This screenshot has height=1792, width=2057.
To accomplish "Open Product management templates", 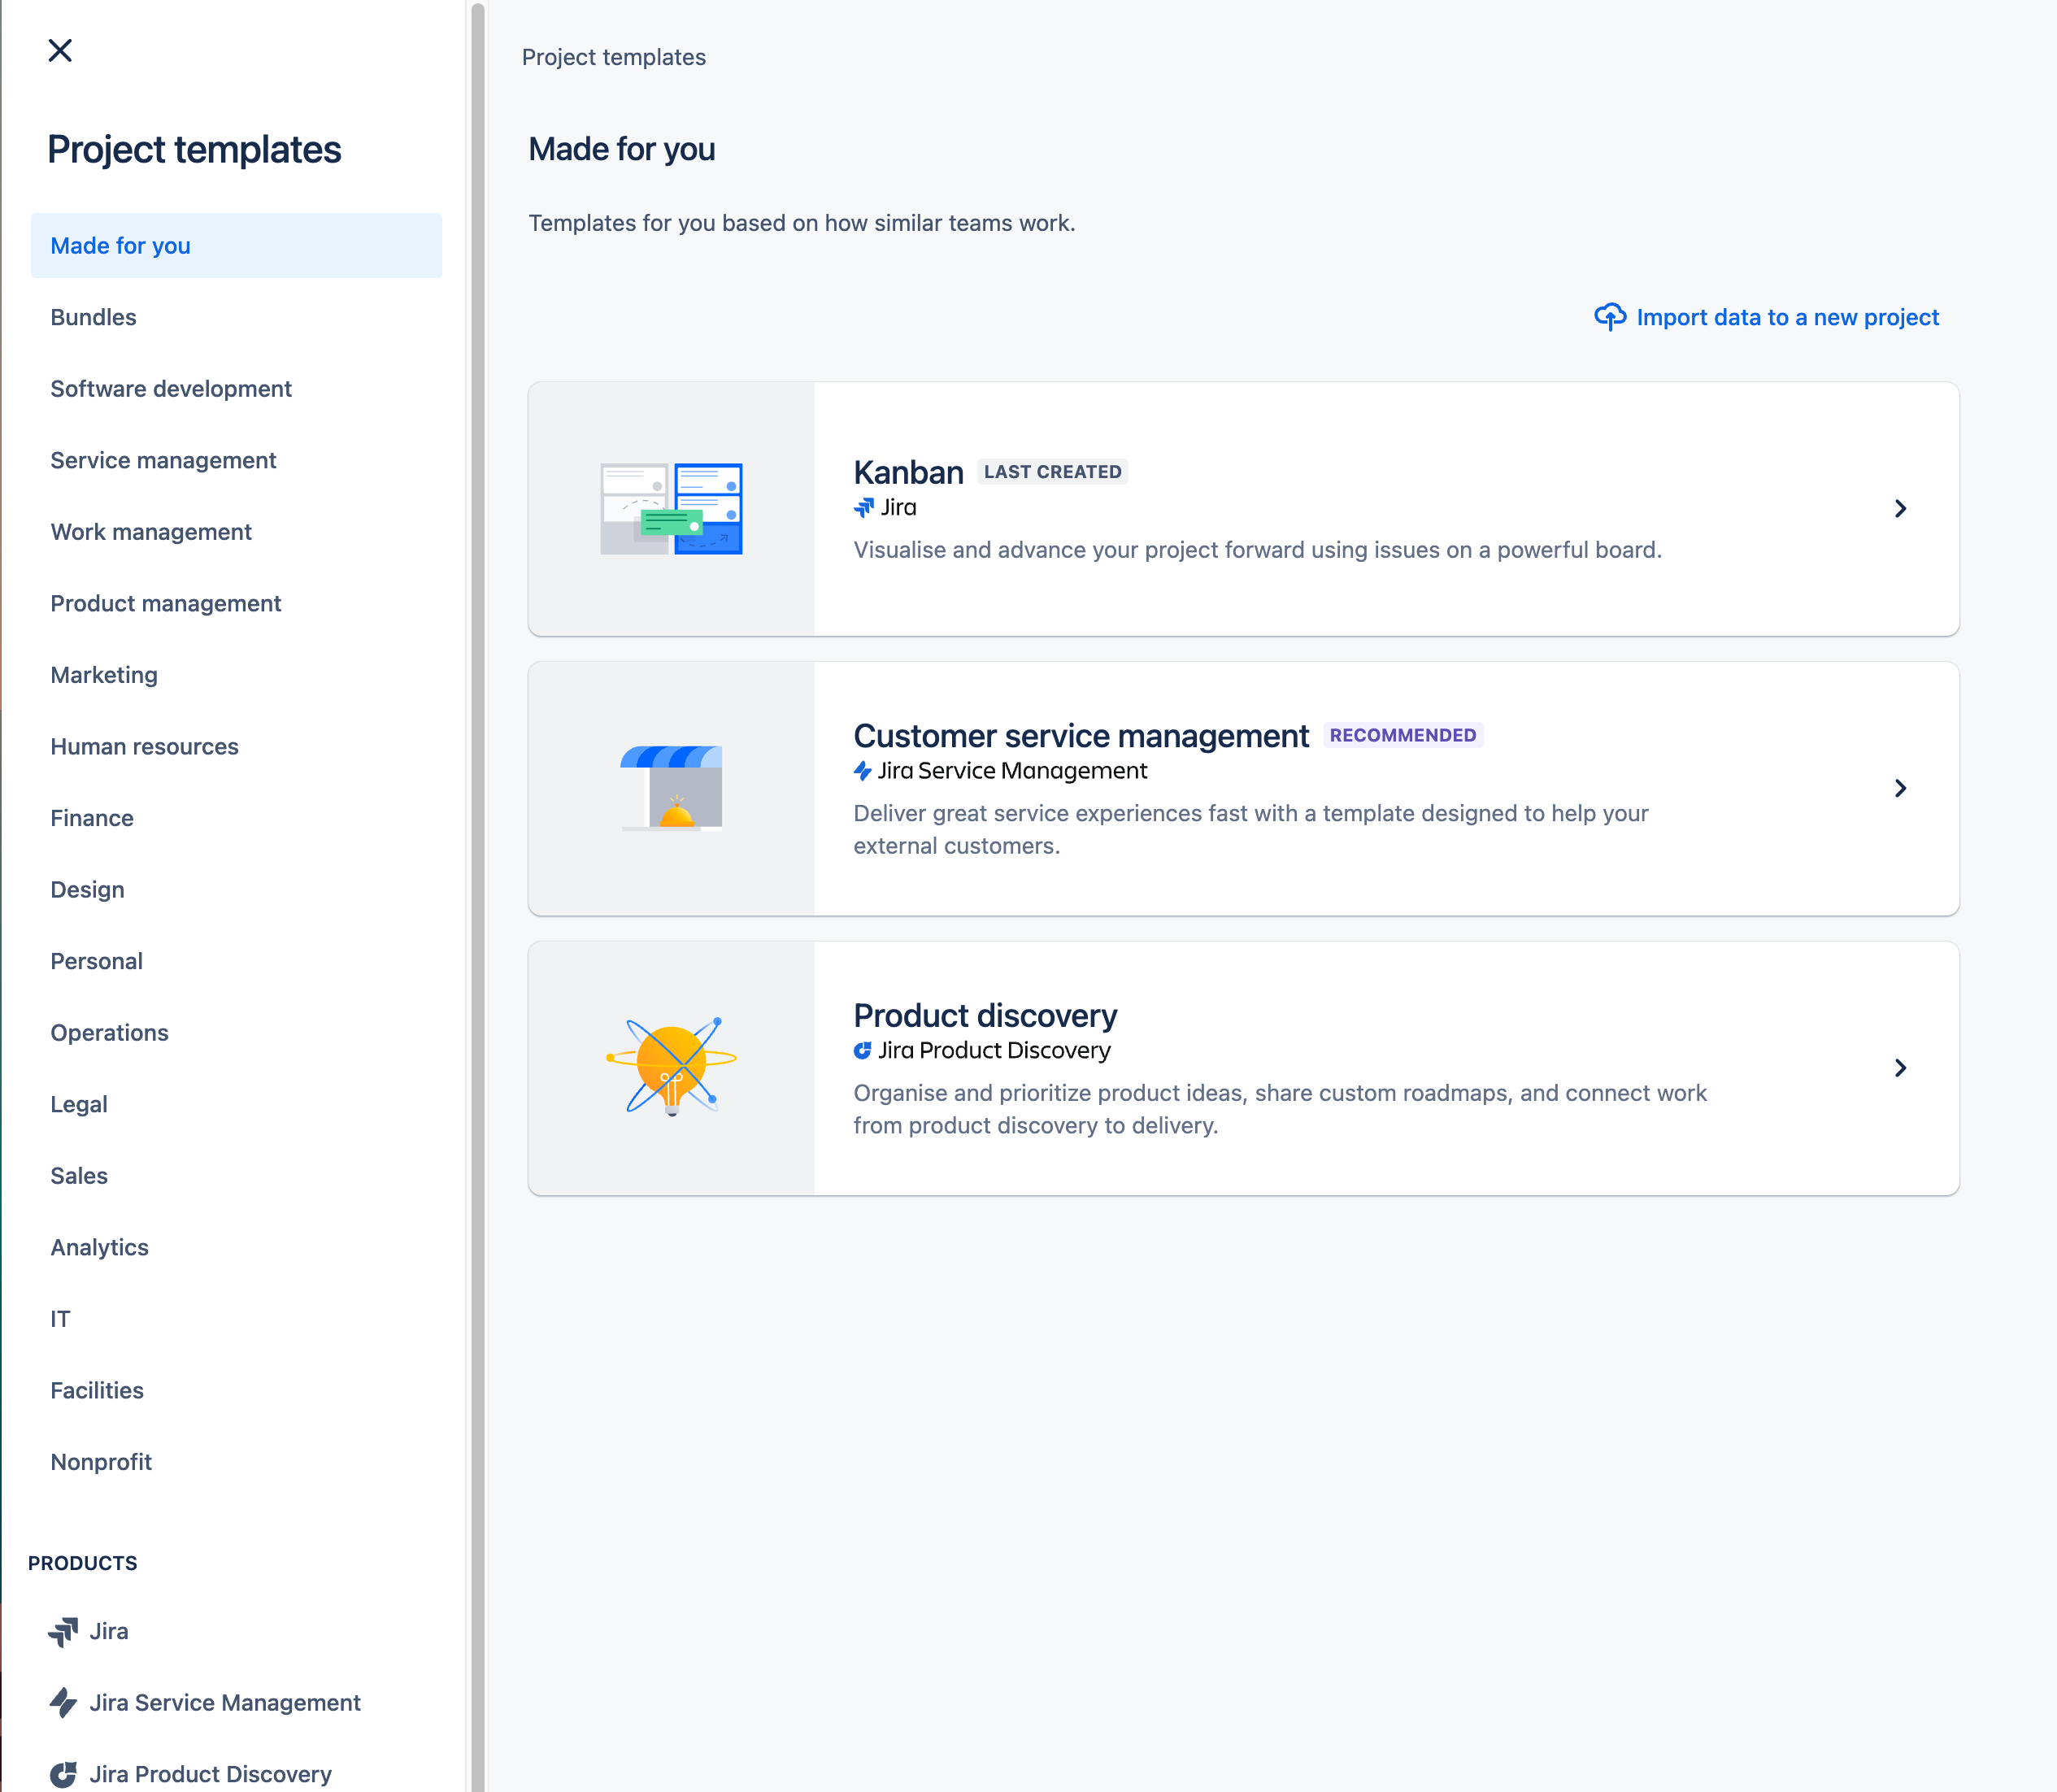I will tap(236, 603).
